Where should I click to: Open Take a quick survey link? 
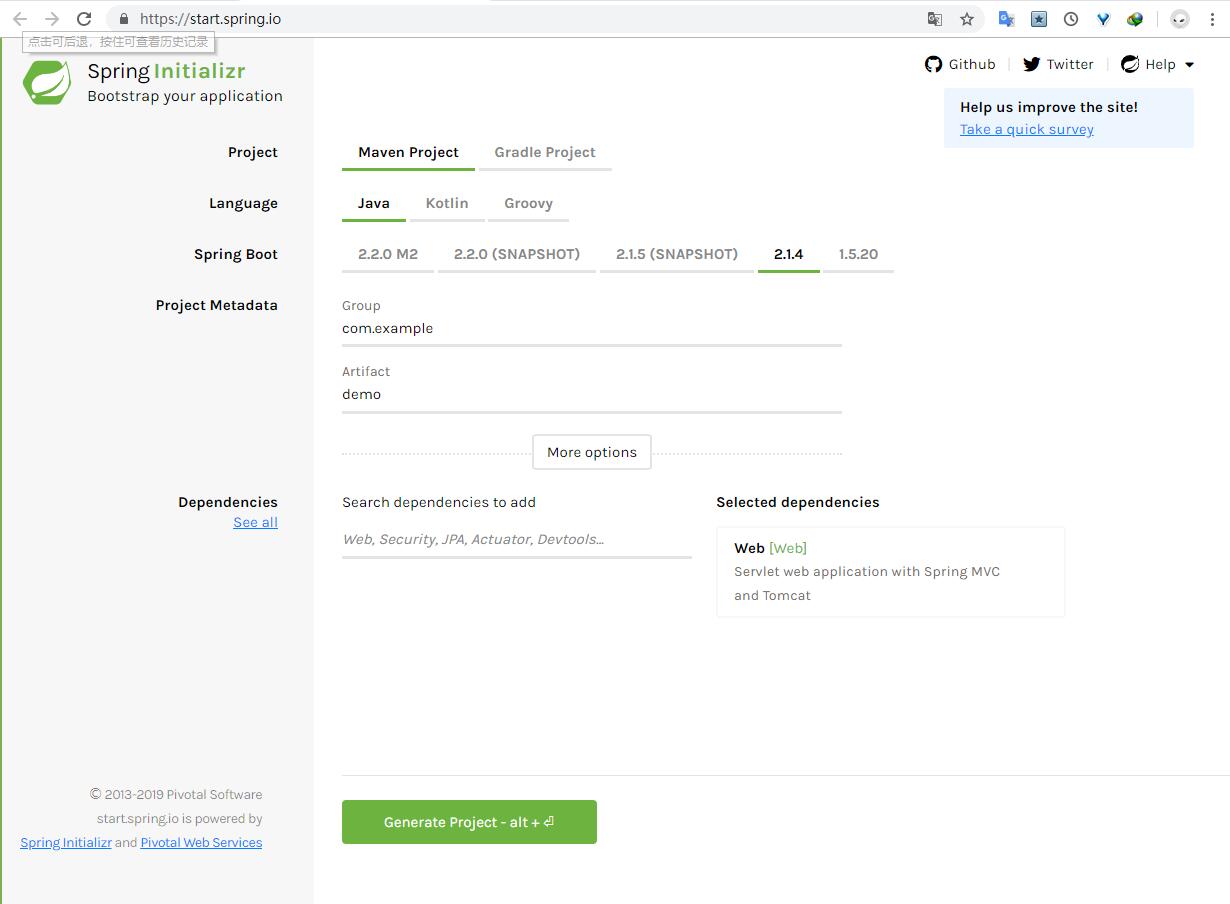(1027, 129)
